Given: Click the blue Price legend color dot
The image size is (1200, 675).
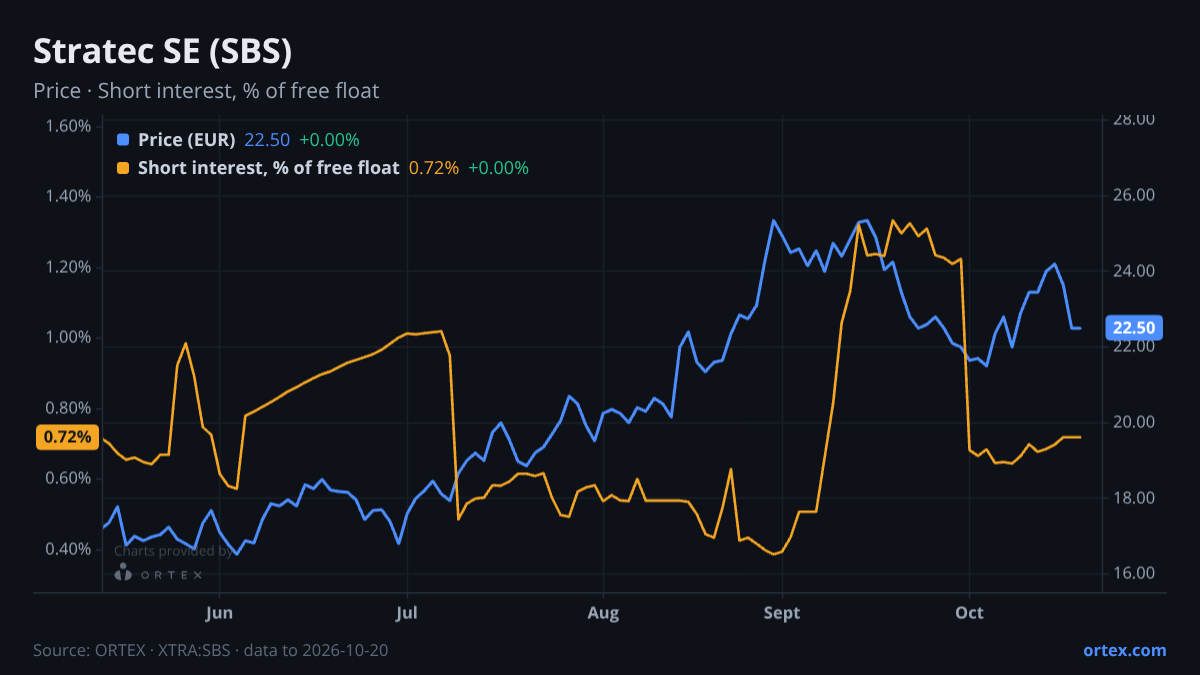Looking at the screenshot, I should coord(123,139).
